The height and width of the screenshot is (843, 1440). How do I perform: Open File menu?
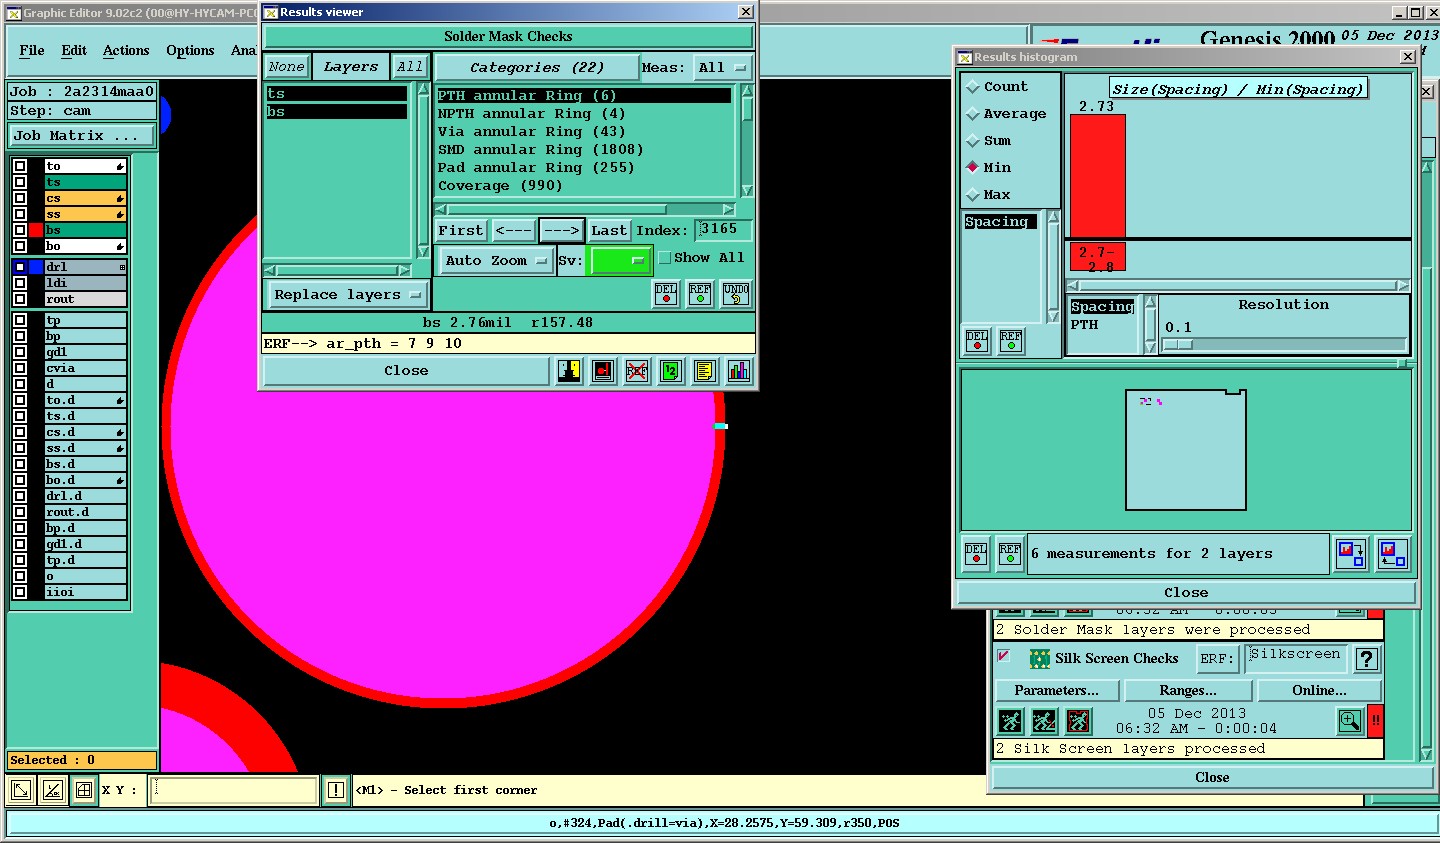(32, 50)
